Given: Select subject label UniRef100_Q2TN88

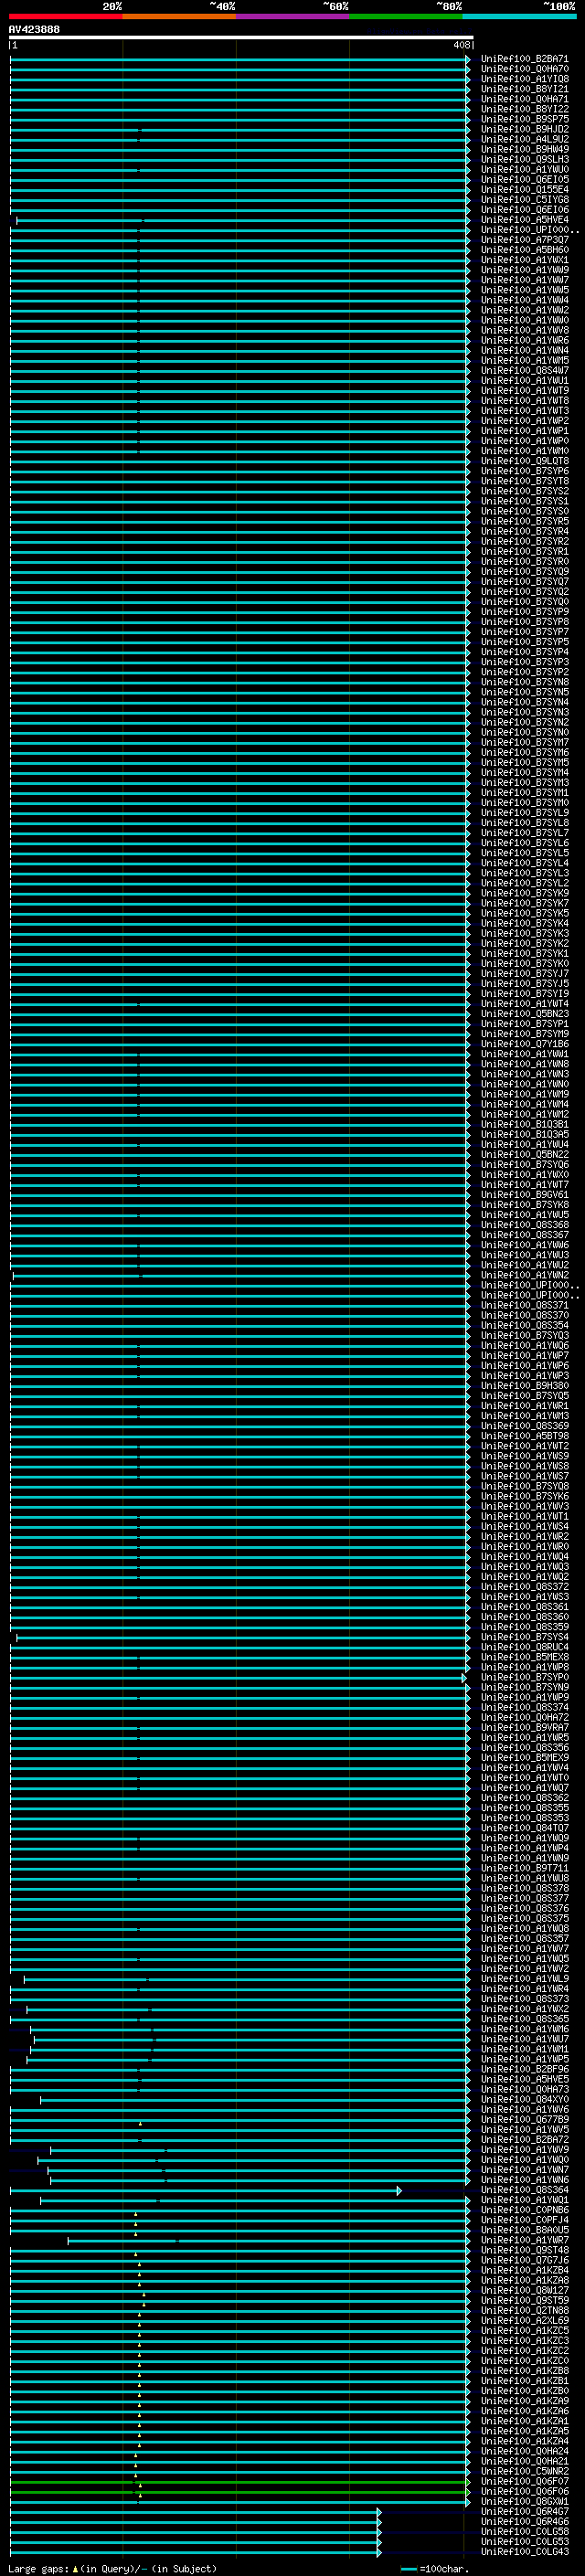Looking at the screenshot, I should 525,2310.
